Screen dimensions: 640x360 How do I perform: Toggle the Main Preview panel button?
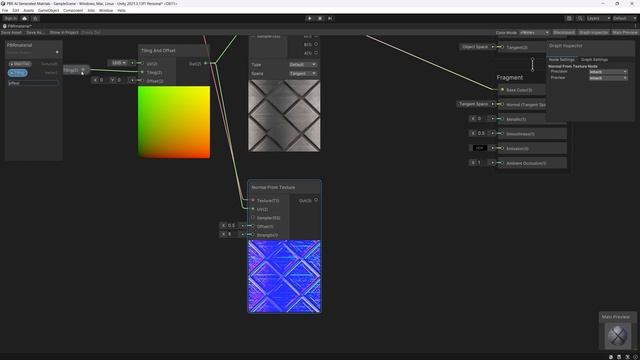point(624,32)
